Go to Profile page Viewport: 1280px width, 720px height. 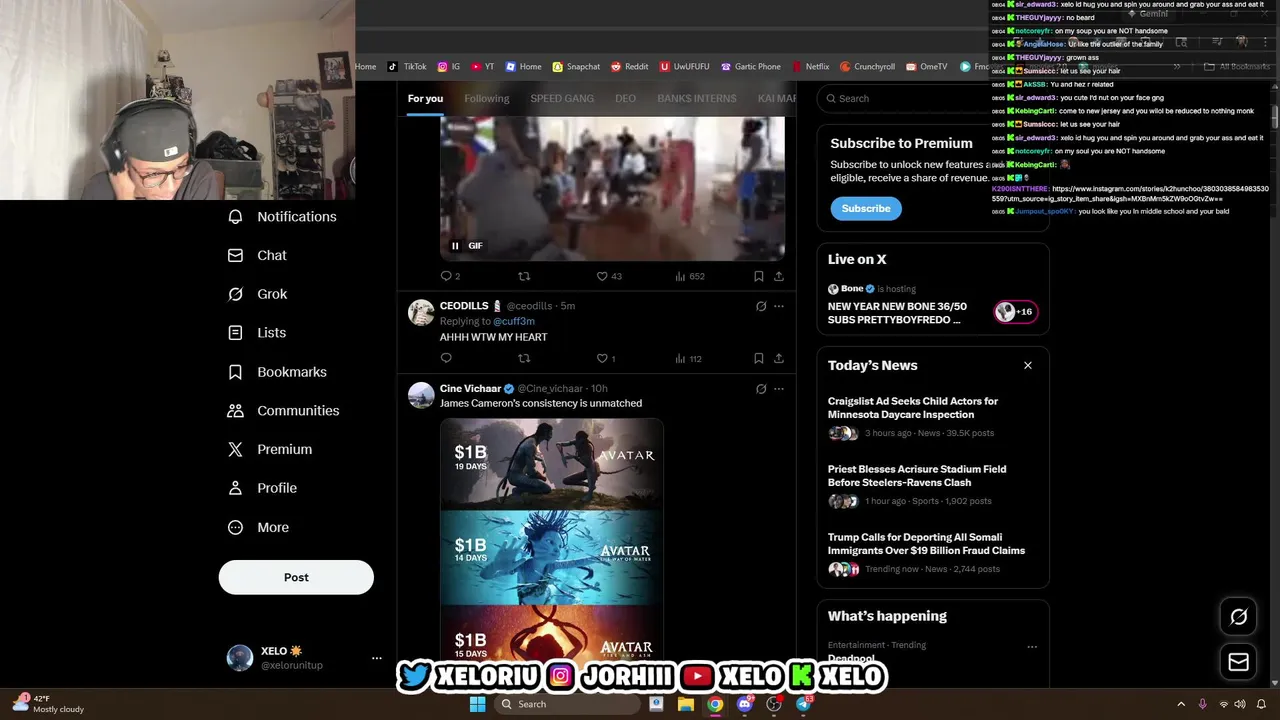coord(262,488)
